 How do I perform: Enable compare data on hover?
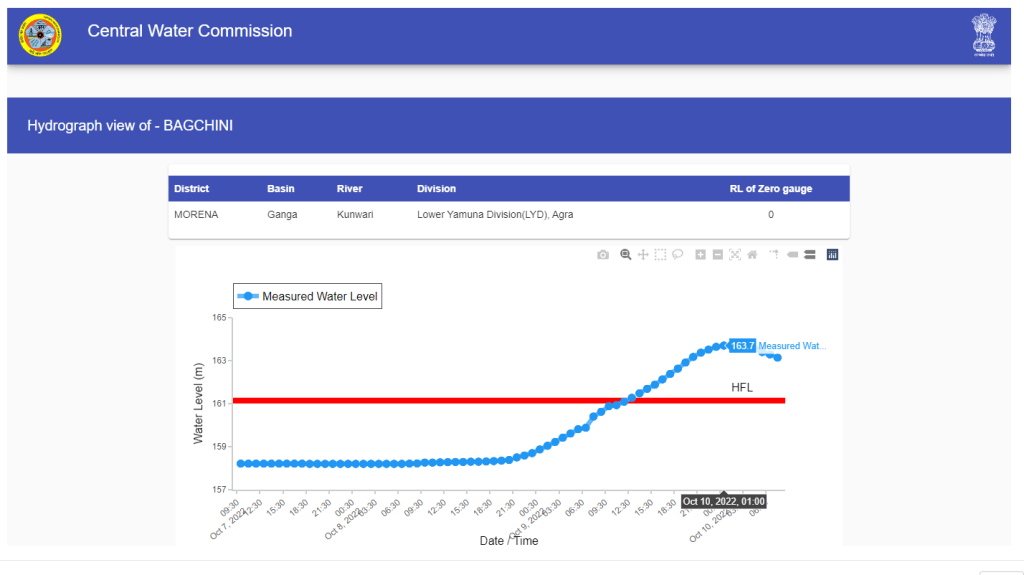pos(810,255)
